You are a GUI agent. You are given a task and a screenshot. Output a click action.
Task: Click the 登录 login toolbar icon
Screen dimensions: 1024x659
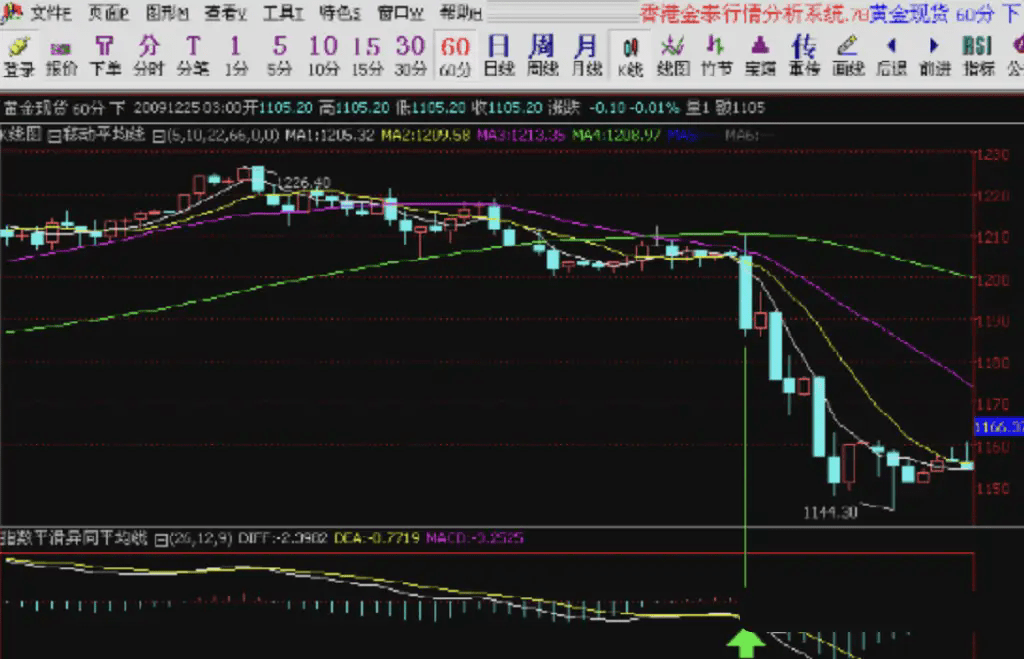pos(18,56)
